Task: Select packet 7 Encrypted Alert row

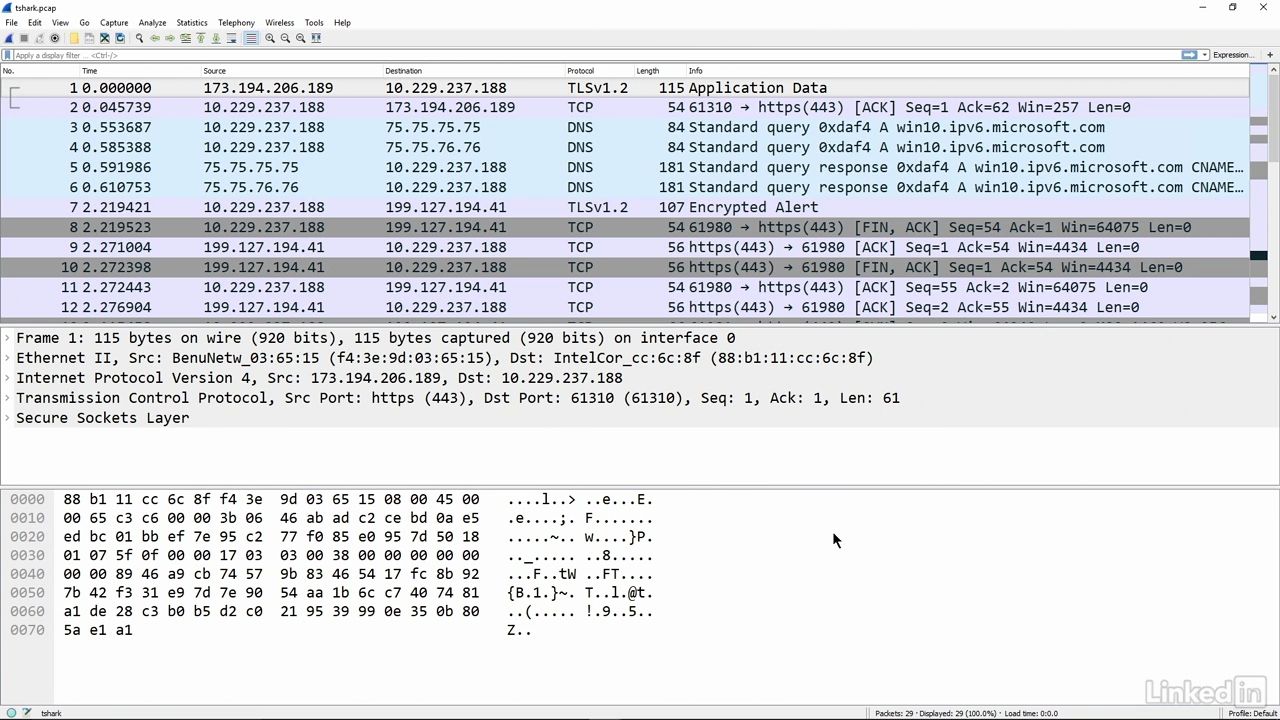Action: point(625,207)
